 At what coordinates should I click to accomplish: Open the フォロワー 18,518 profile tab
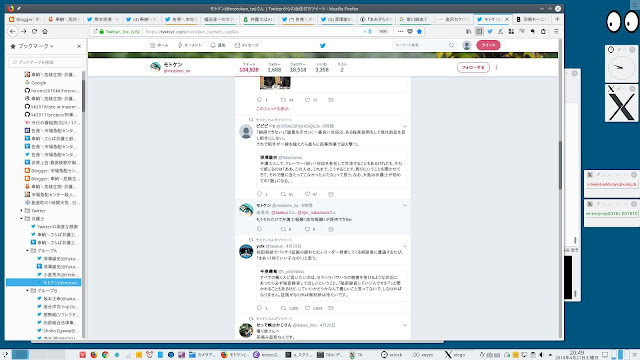pyautogui.click(x=298, y=68)
